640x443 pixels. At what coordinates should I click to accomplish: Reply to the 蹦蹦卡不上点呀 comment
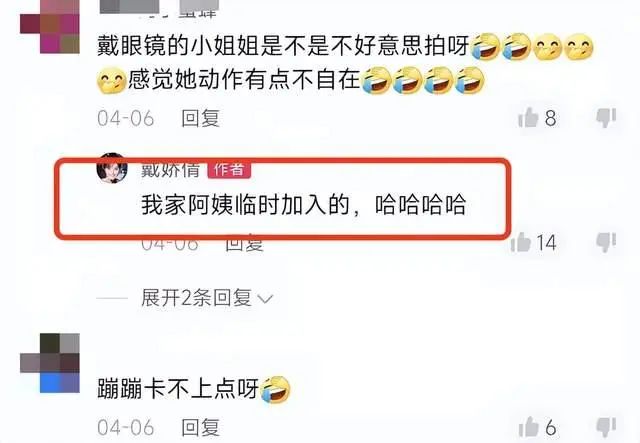click(200, 427)
